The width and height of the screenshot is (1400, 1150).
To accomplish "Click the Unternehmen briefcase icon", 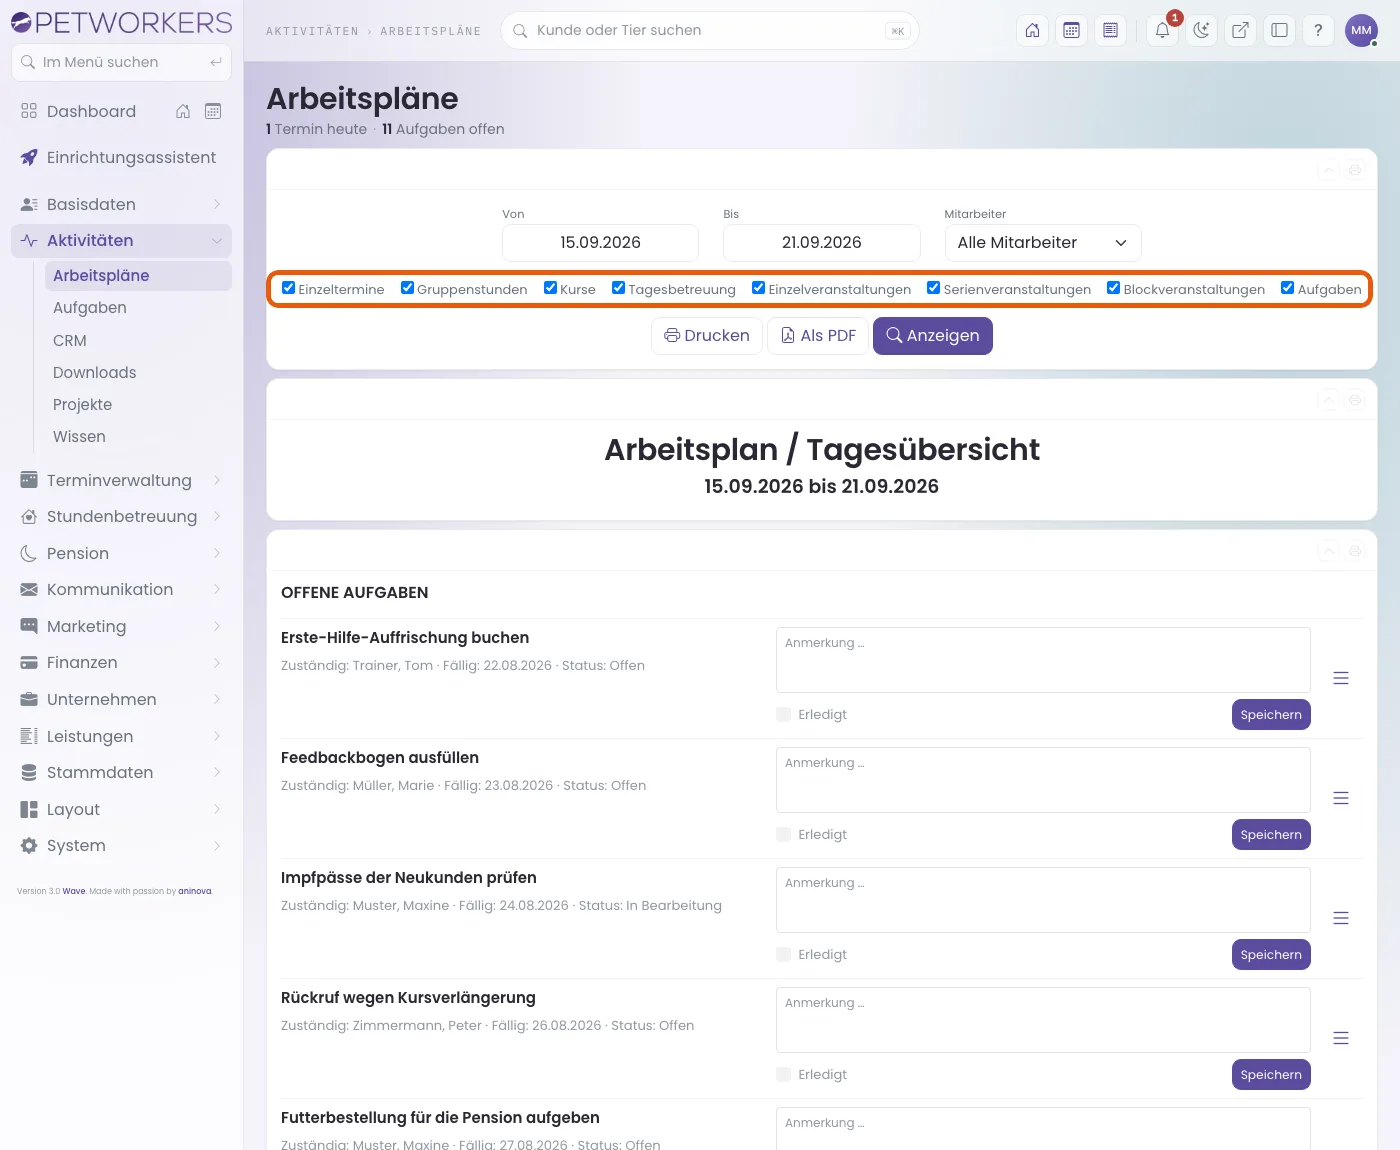I will tap(29, 700).
